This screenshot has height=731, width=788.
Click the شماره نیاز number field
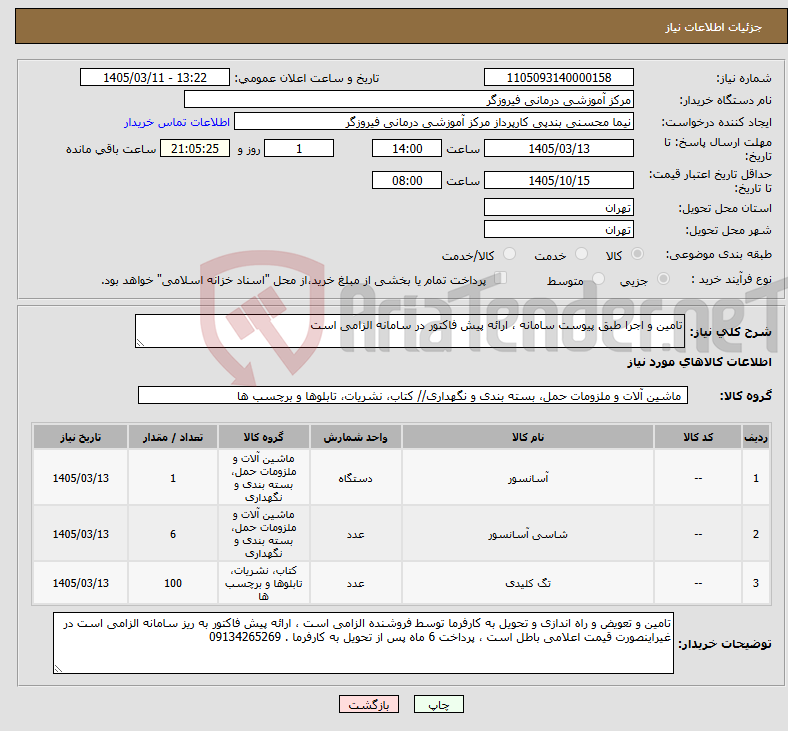click(x=559, y=77)
